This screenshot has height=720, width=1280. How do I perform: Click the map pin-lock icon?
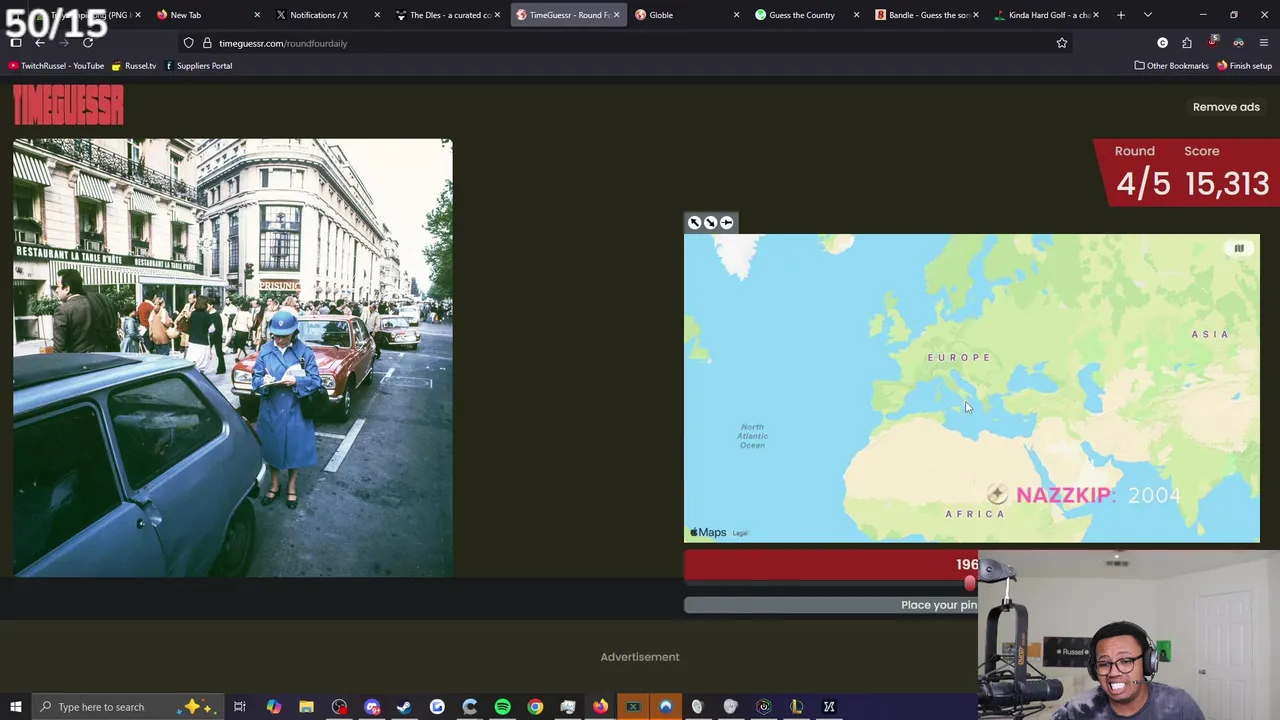[727, 223]
